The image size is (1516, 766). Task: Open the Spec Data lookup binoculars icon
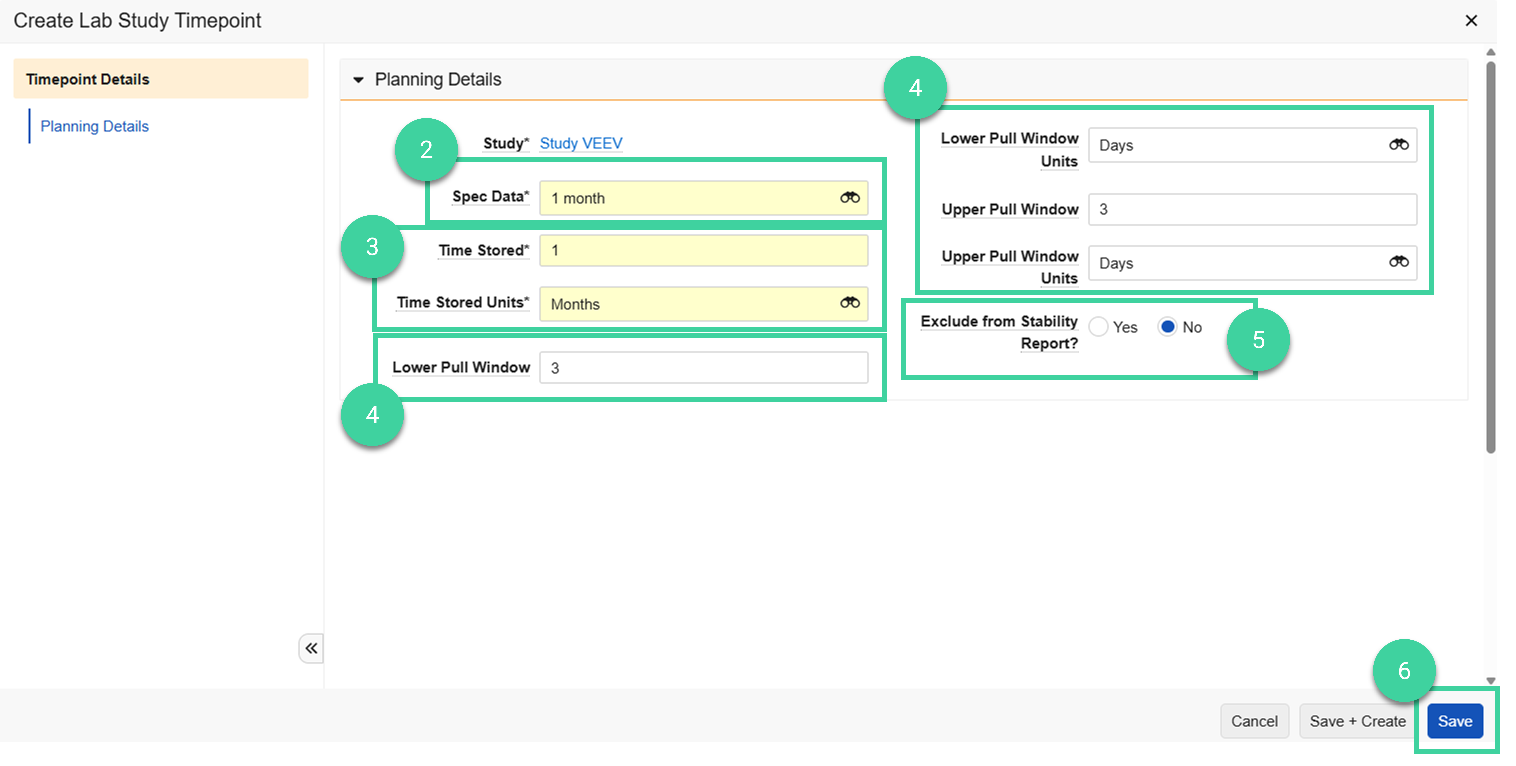[849, 197]
